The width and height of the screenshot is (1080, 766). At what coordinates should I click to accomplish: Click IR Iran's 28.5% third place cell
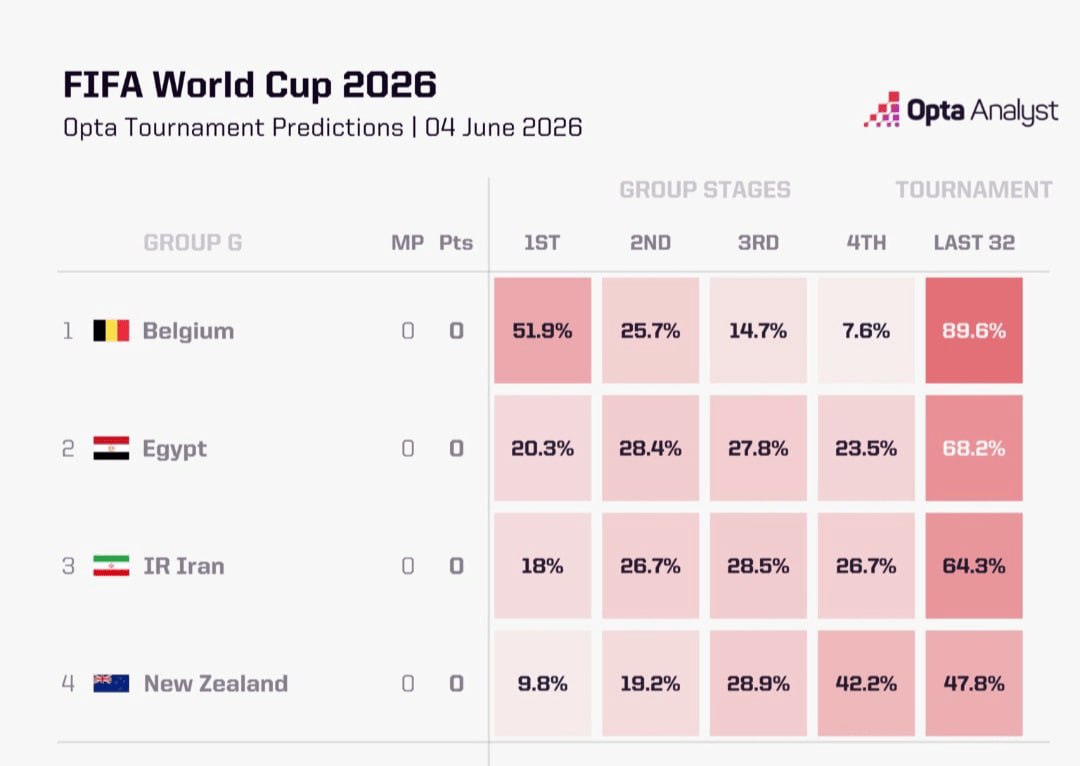[x=758, y=566]
